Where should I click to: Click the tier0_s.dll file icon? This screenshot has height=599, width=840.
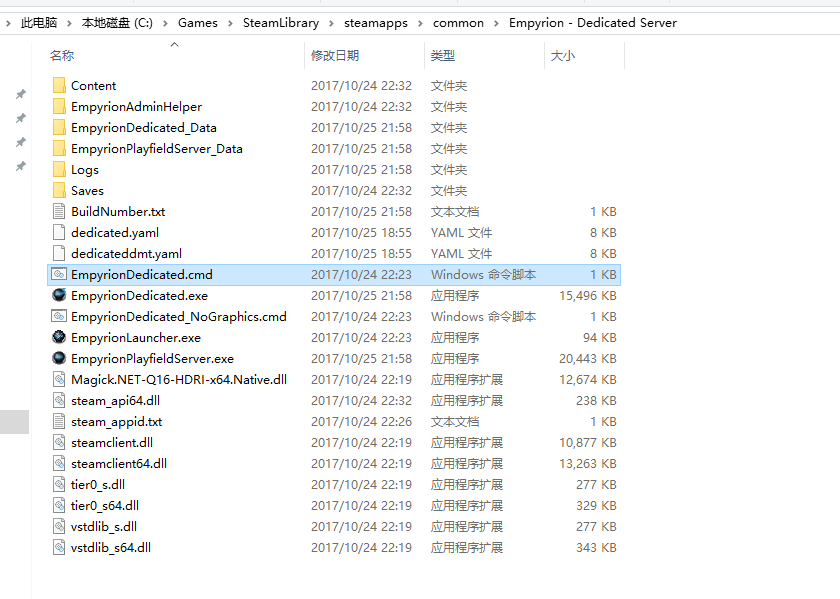(59, 484)
